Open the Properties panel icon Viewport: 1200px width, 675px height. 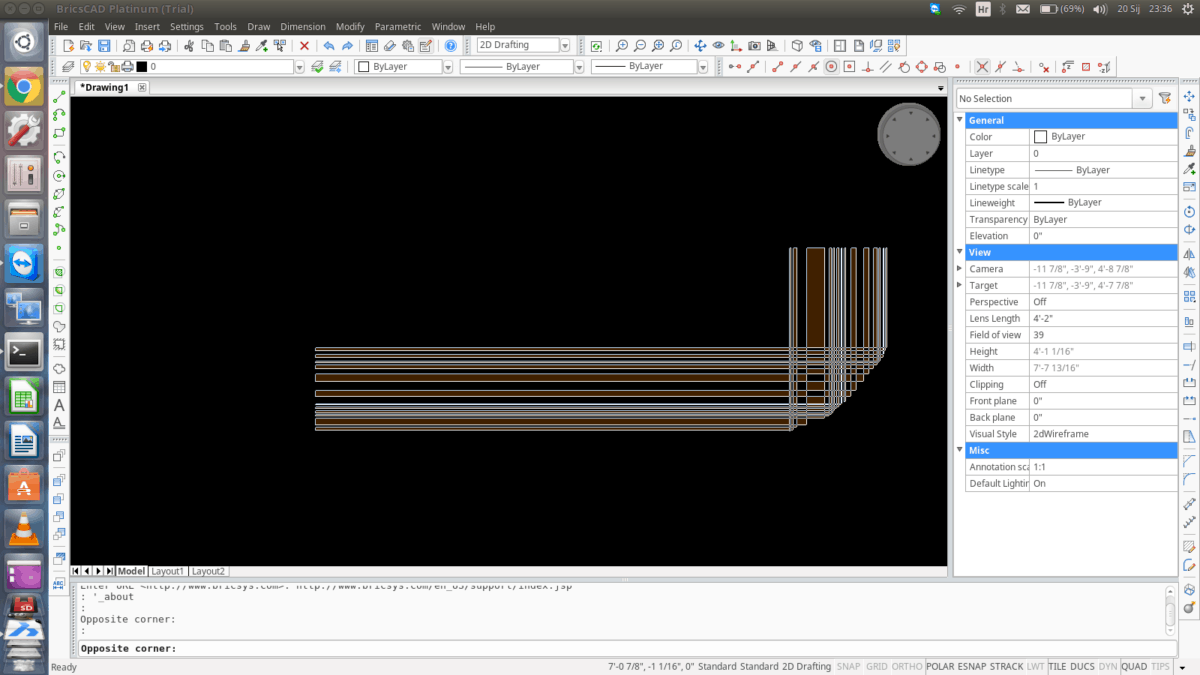click(371, 46)
